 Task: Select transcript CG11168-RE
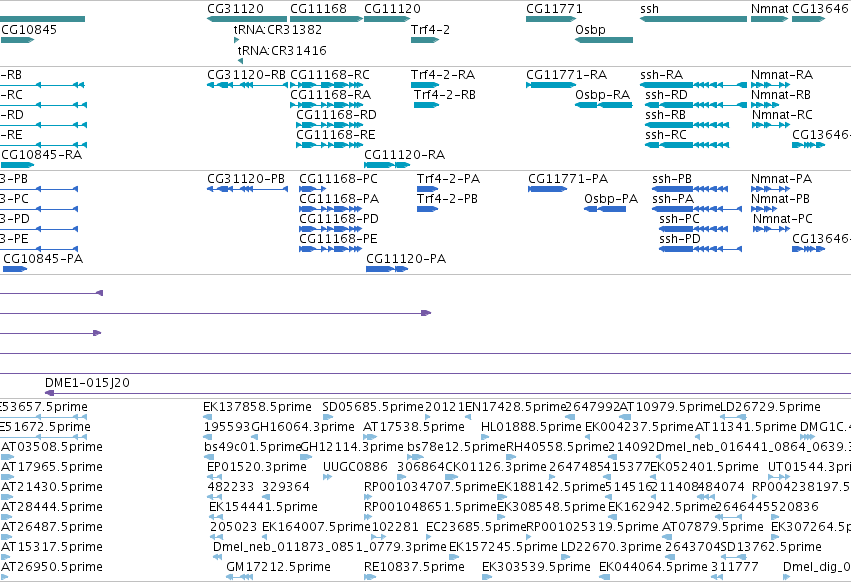pyautogui.click(x=335, y=135)
